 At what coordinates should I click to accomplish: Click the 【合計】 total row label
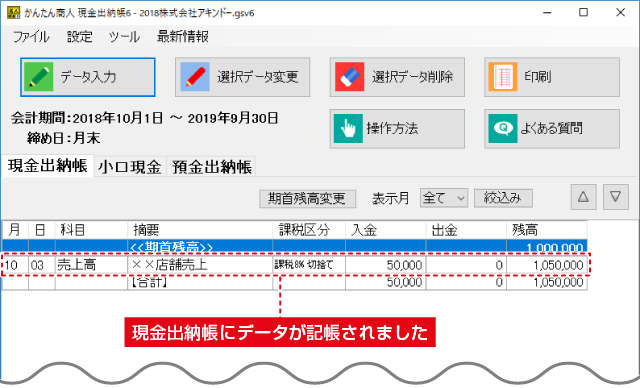tap(149, 282)
